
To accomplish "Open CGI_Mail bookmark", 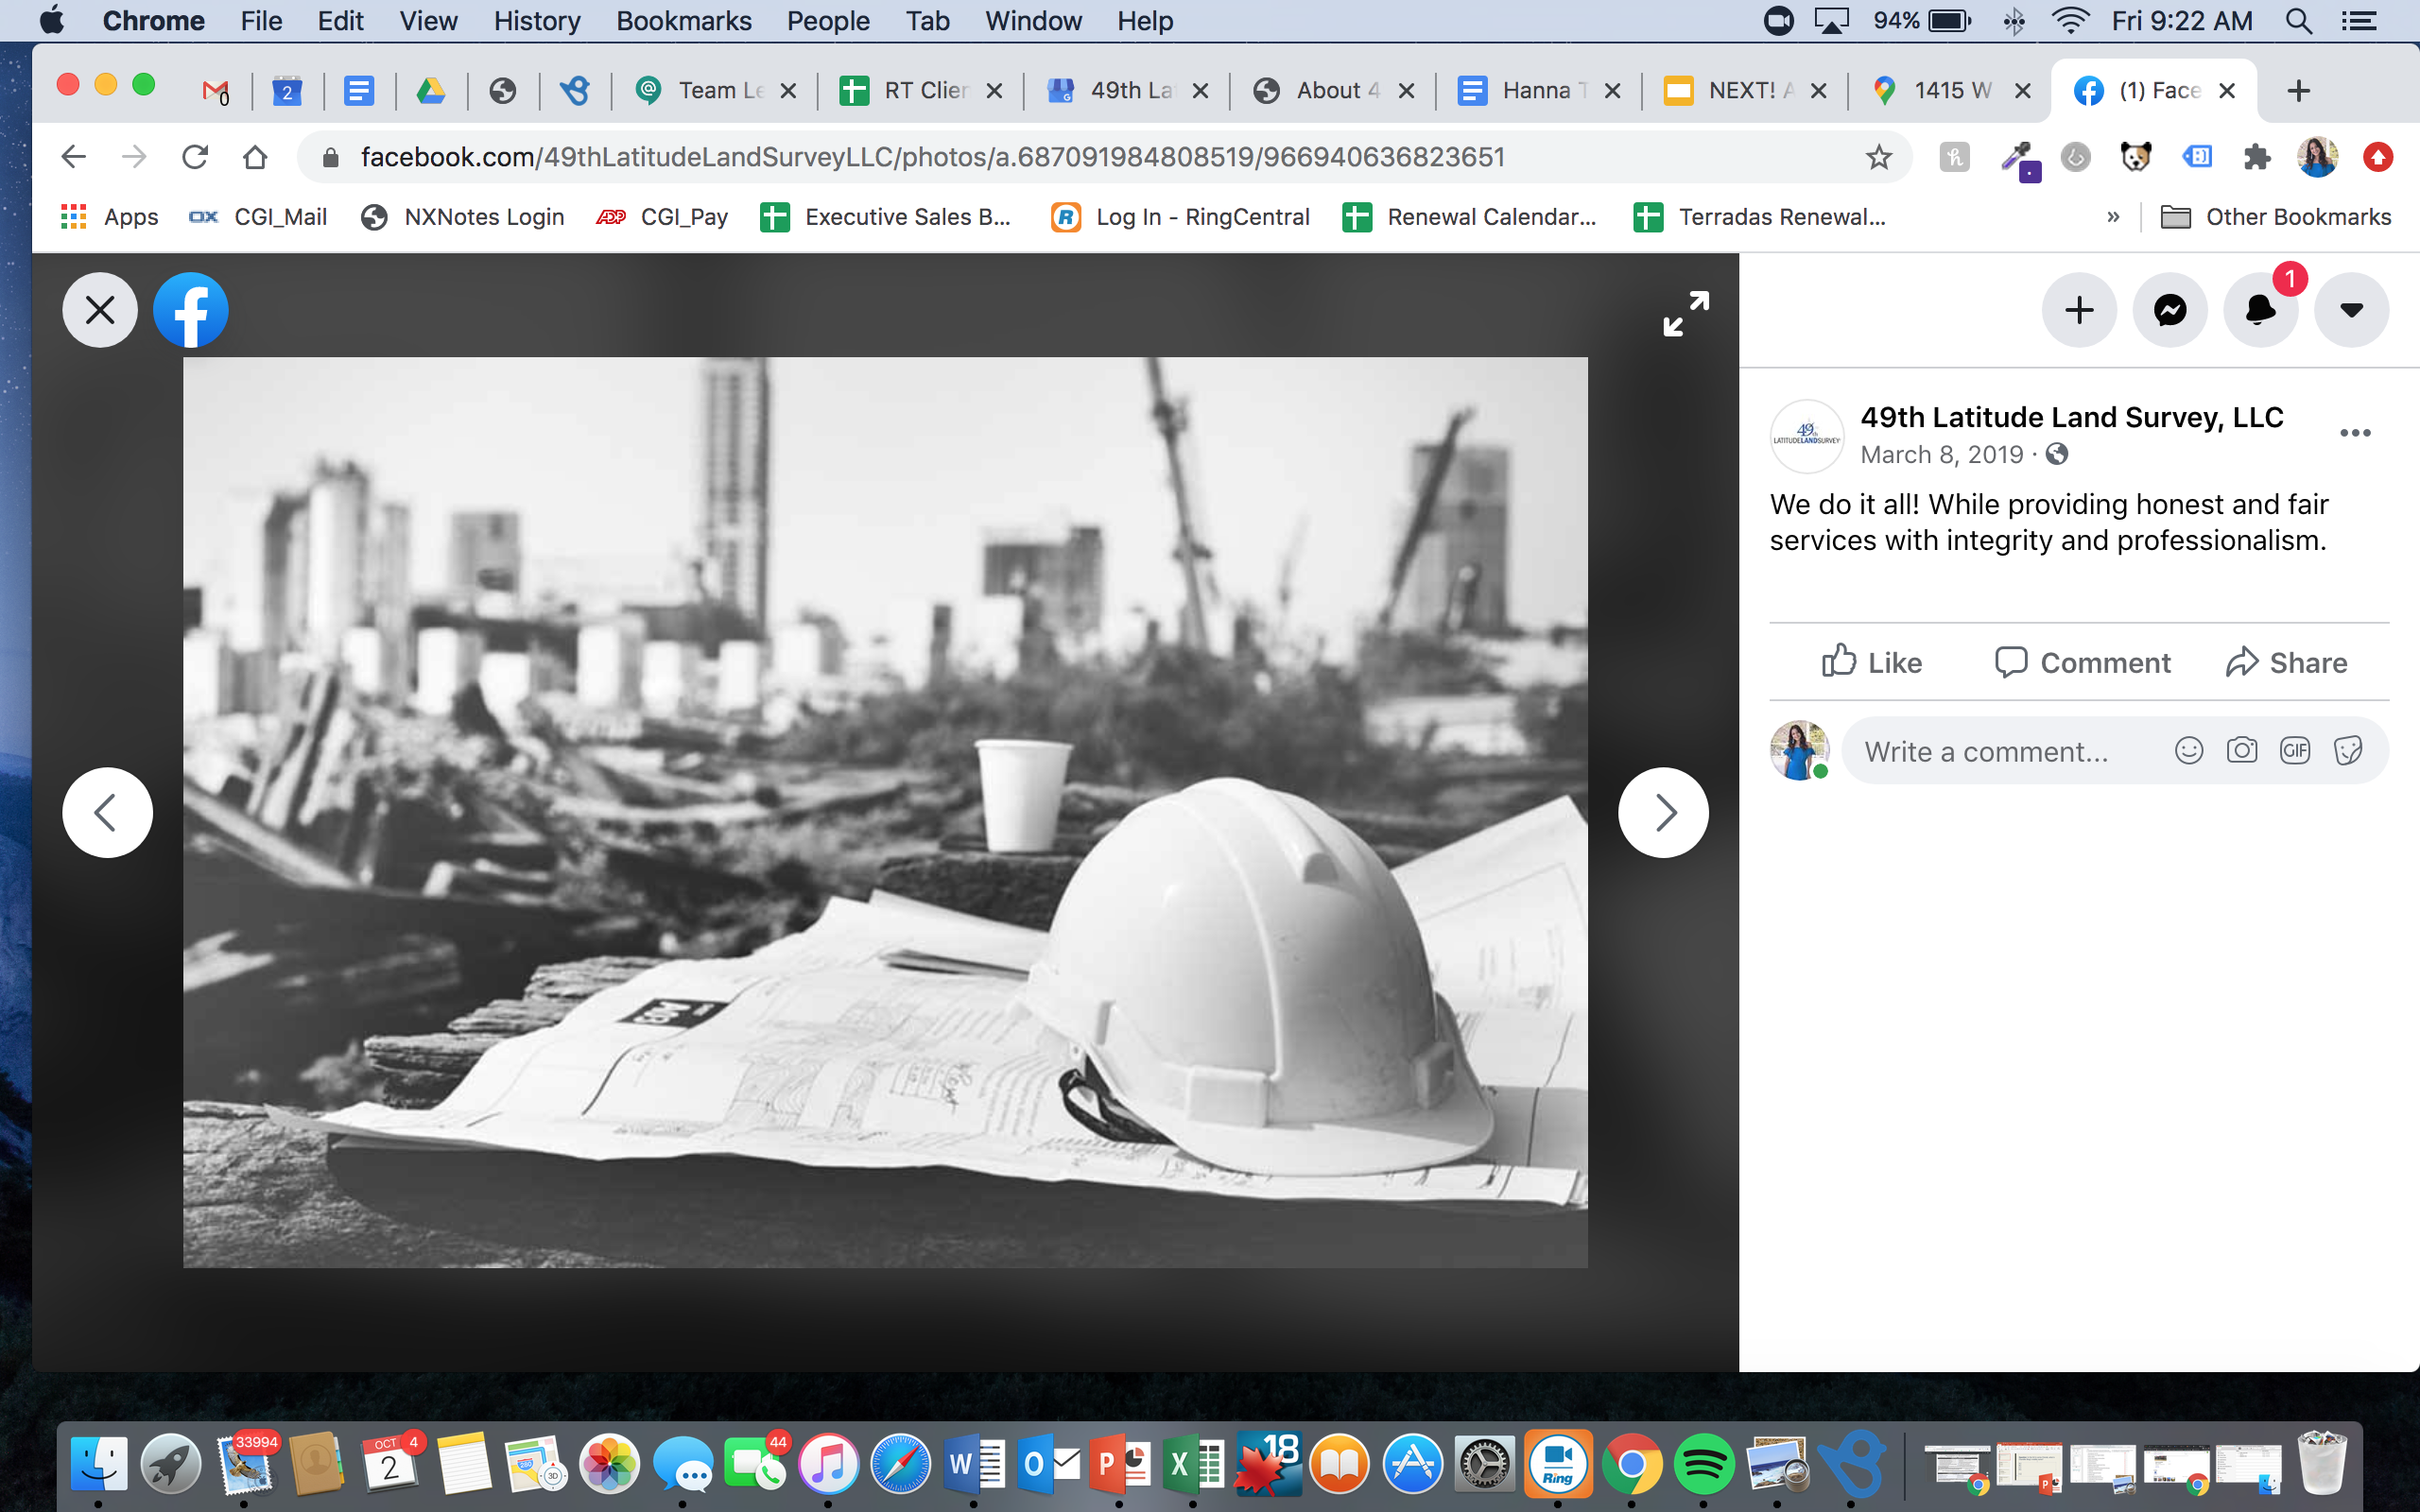I will (x=258, y=217).
